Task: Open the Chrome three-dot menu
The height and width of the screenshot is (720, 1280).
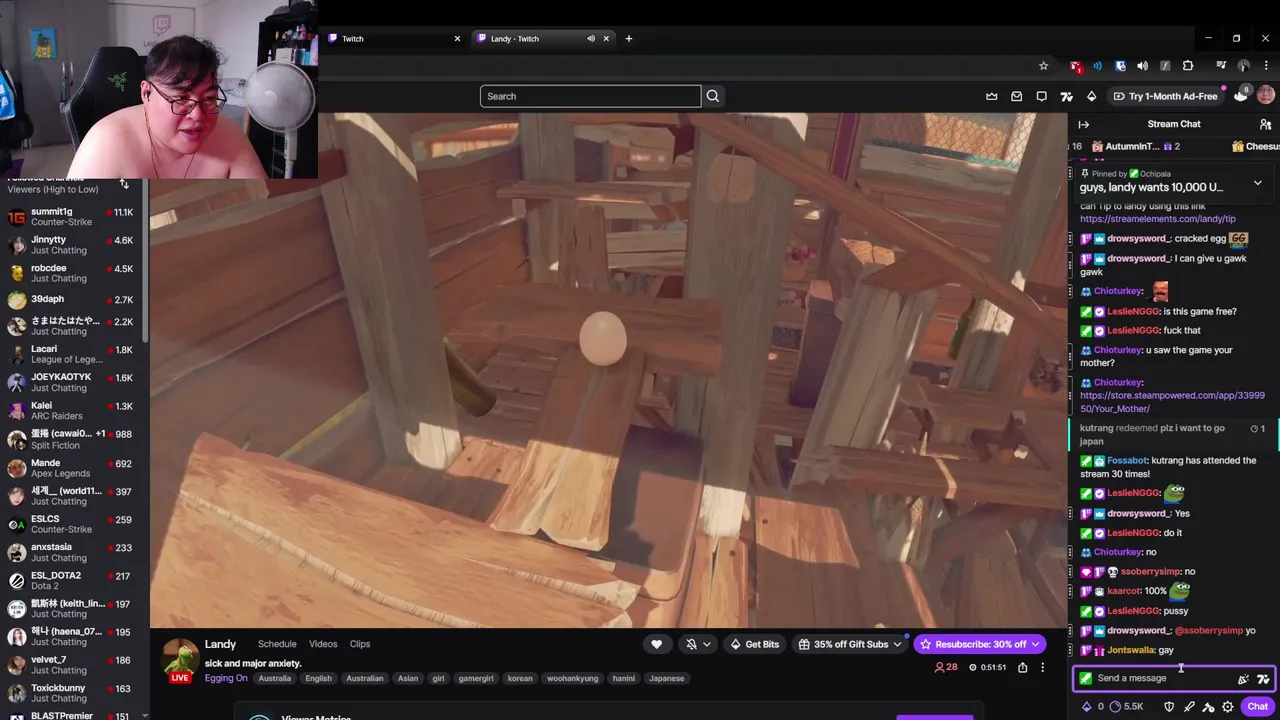Action: coord(1266,66)
